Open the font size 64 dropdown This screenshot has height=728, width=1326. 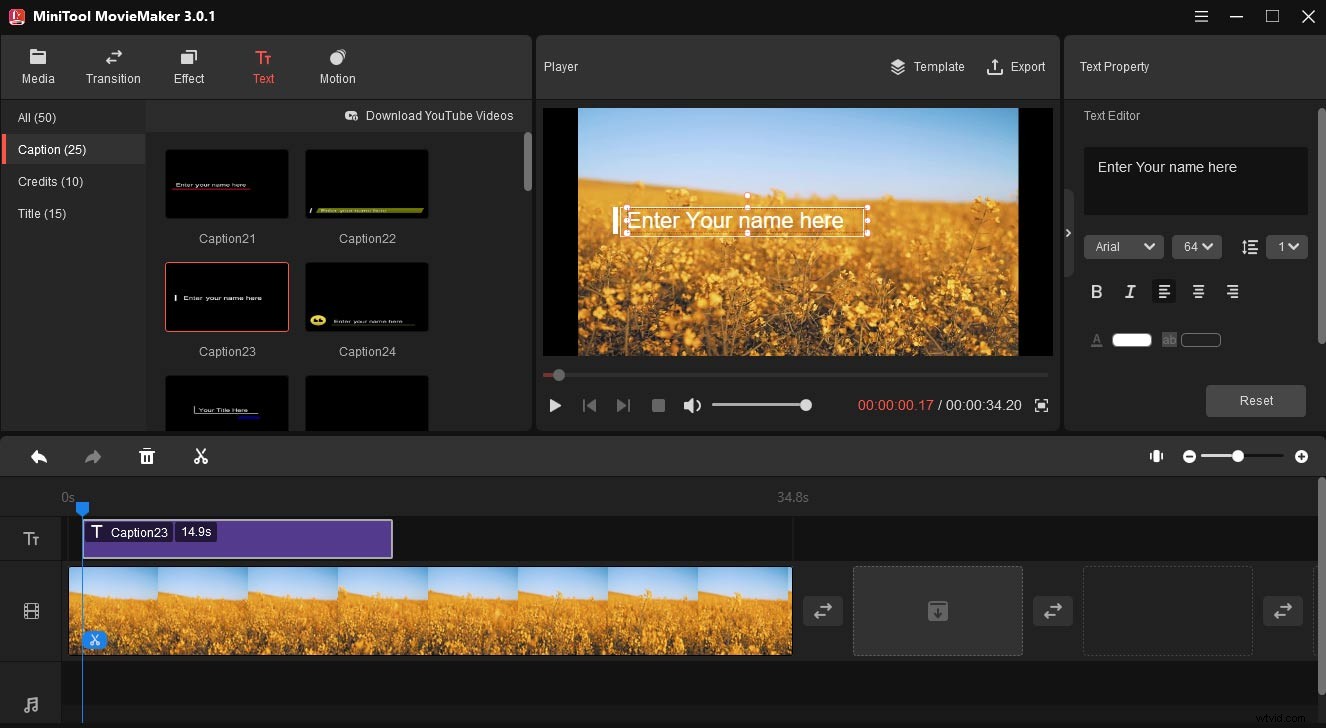[1196, 246]
